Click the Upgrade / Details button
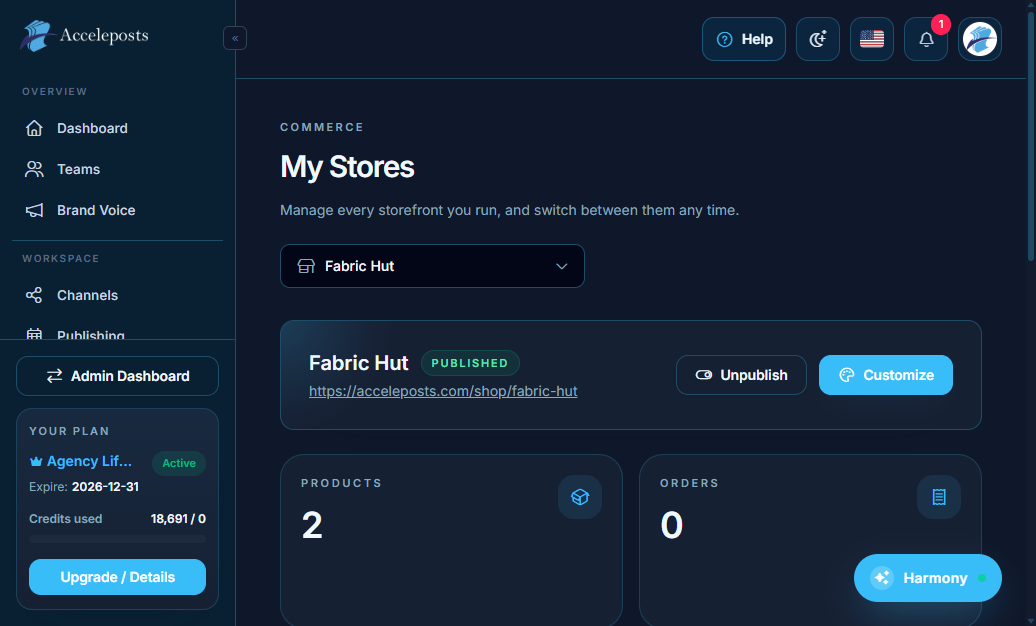Viewport: 1036px width, 626px height. (118, 577)
